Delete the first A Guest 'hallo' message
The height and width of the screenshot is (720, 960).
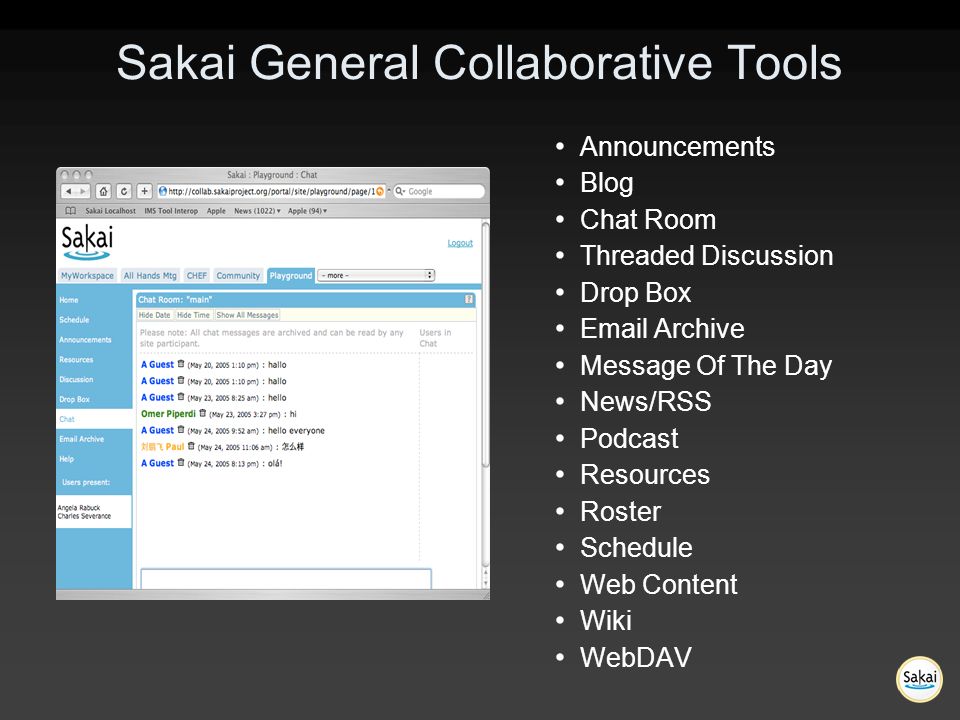[x=181, y=364]
